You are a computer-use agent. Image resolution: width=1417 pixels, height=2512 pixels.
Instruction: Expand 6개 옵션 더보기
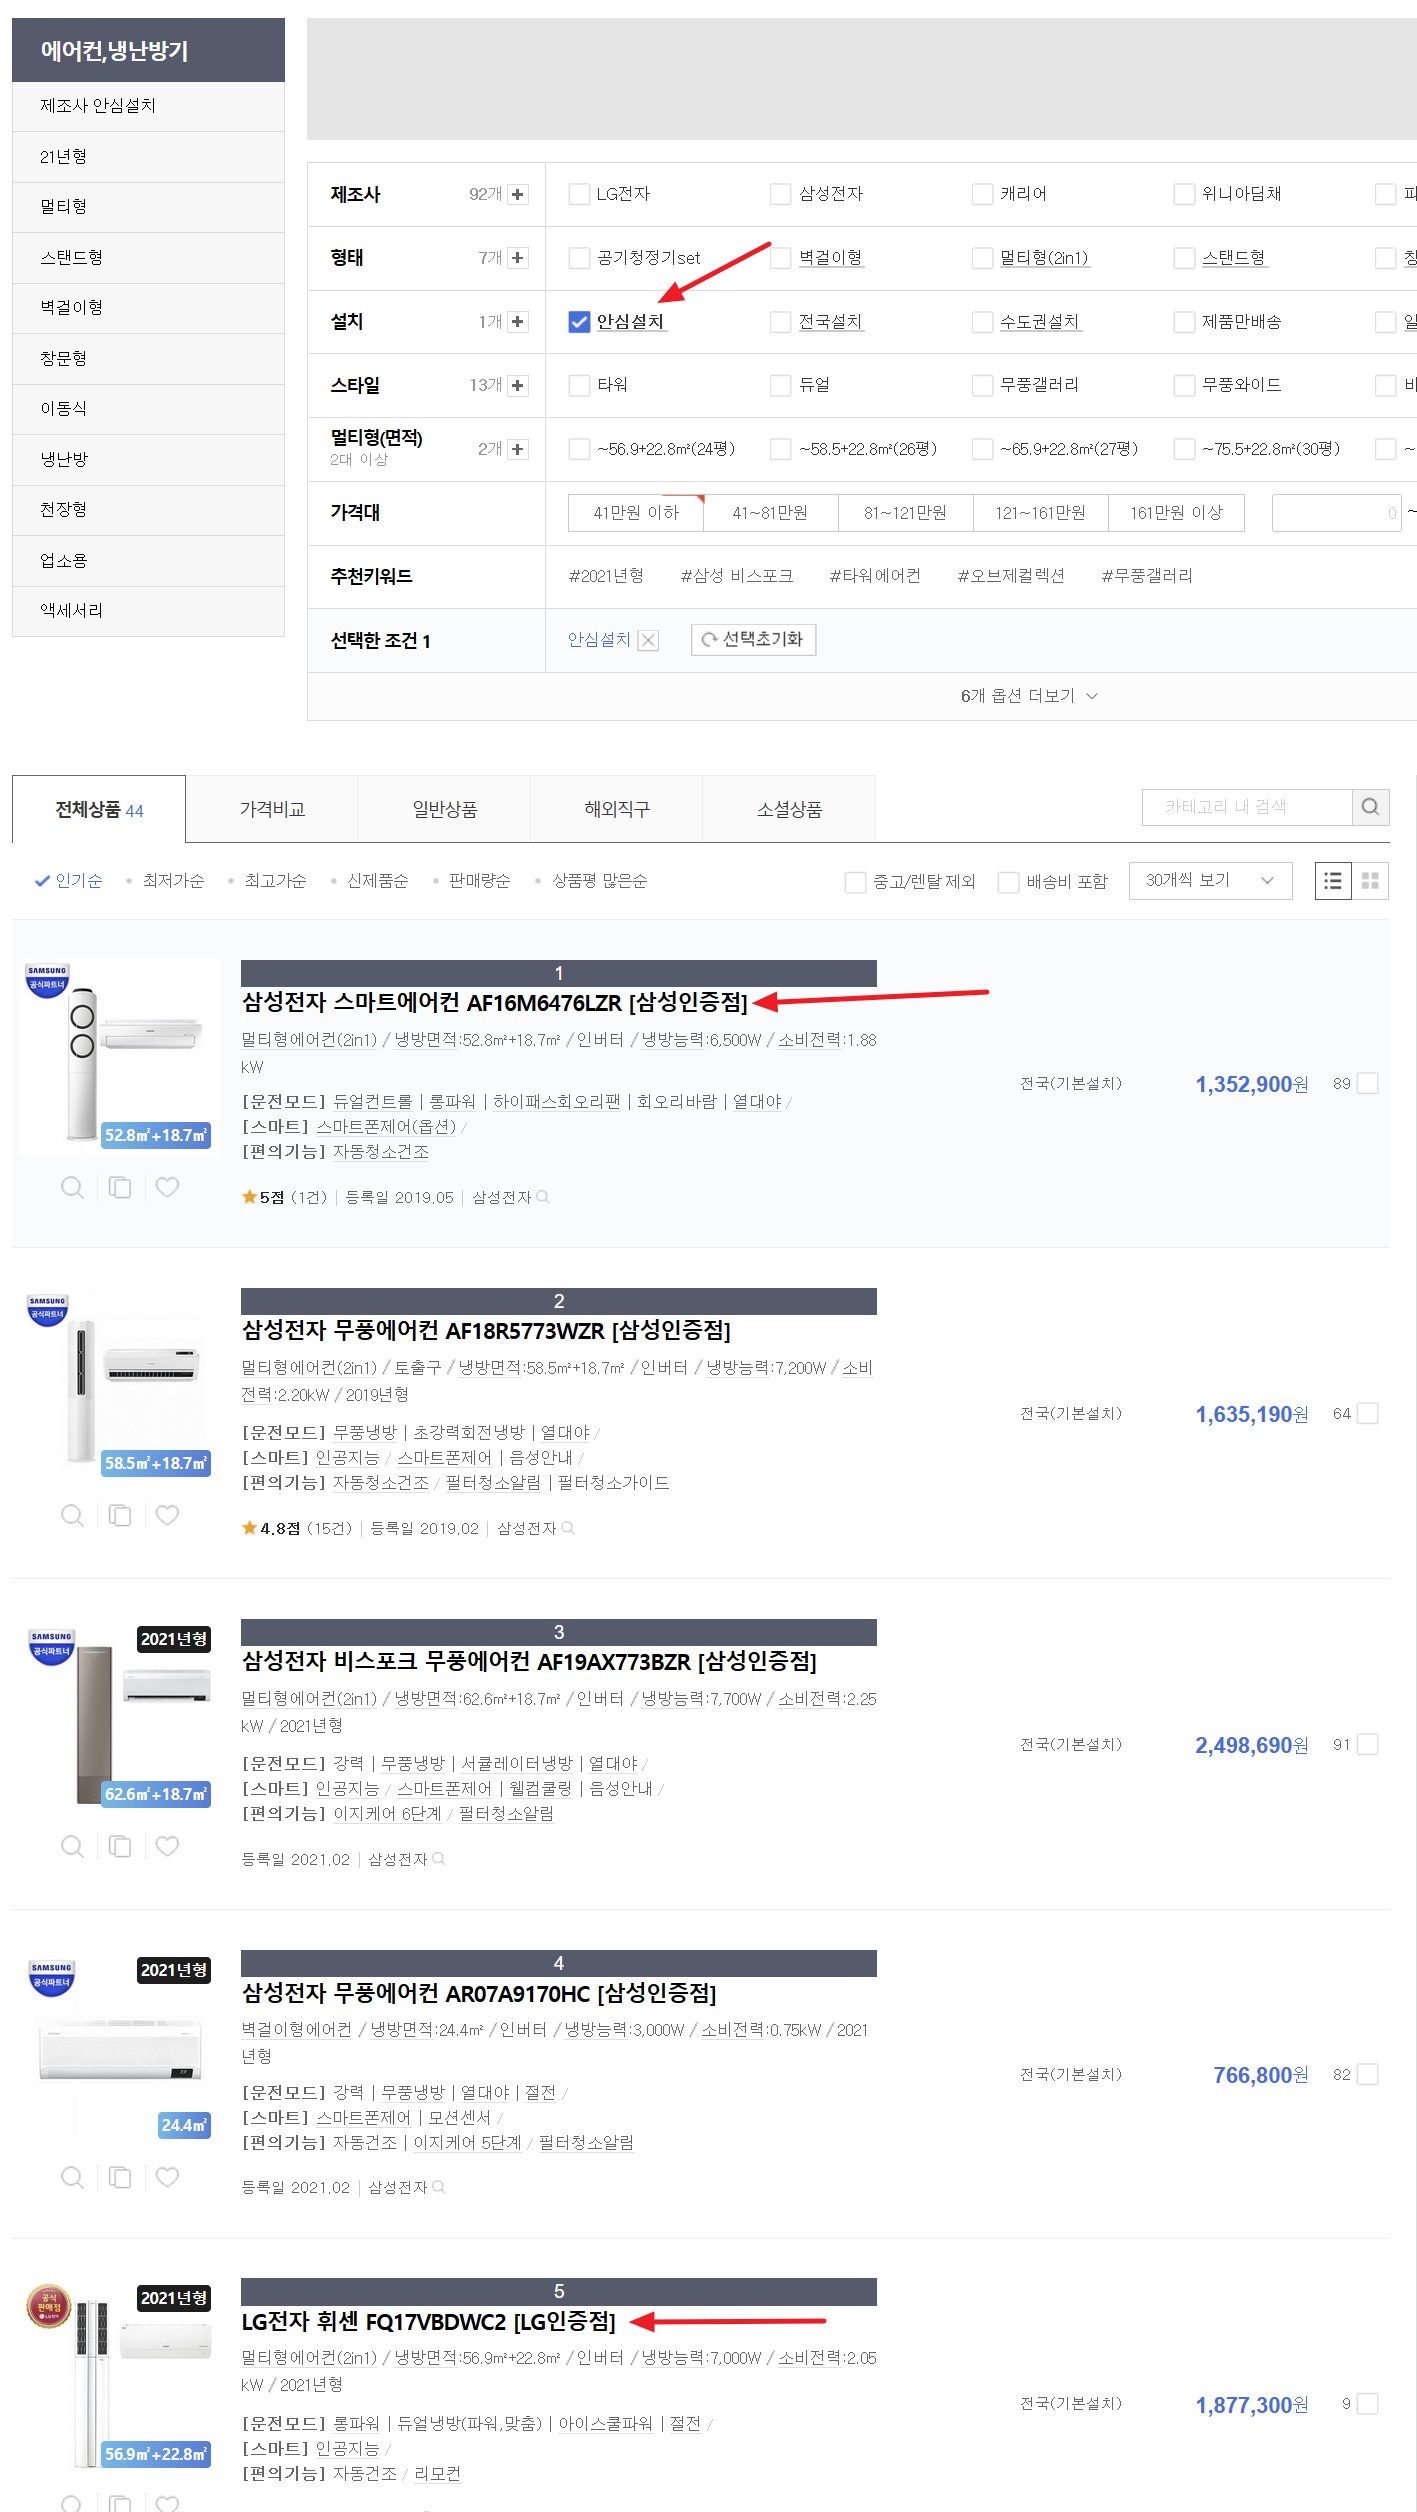pyautogui.click(x=1028, y=696)
